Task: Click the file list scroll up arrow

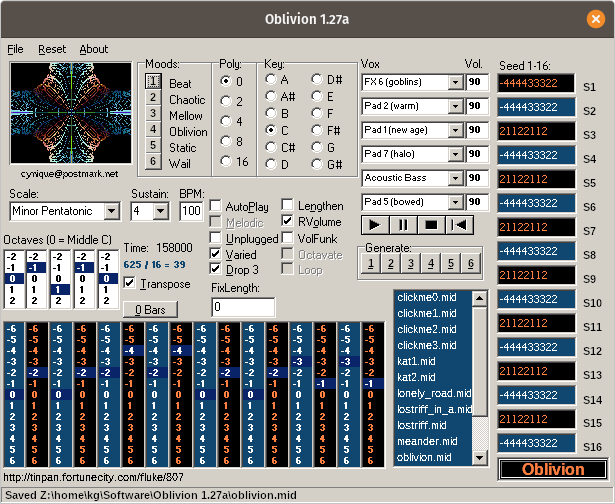Action: (480, 298)
